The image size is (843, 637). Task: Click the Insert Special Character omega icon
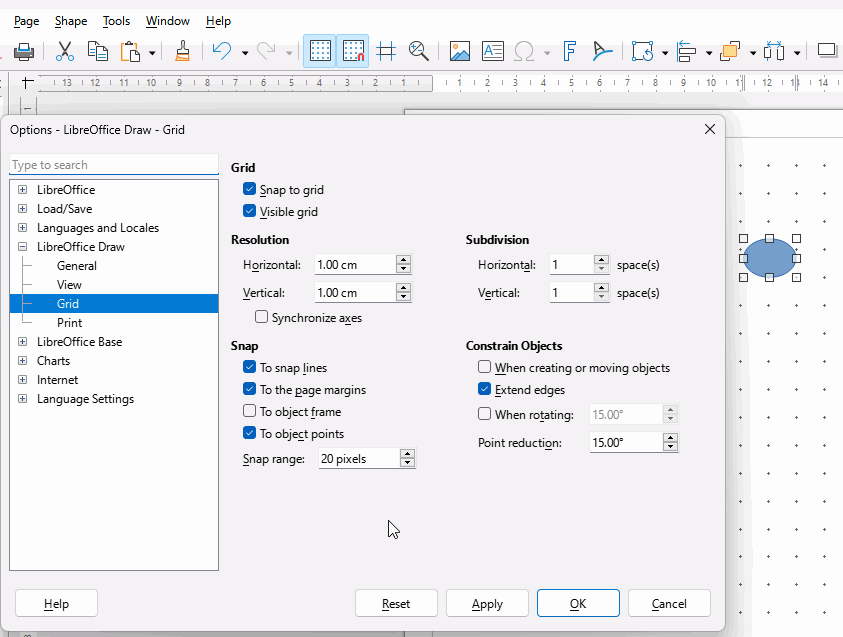pyautogui.click(x=524, y=52)
